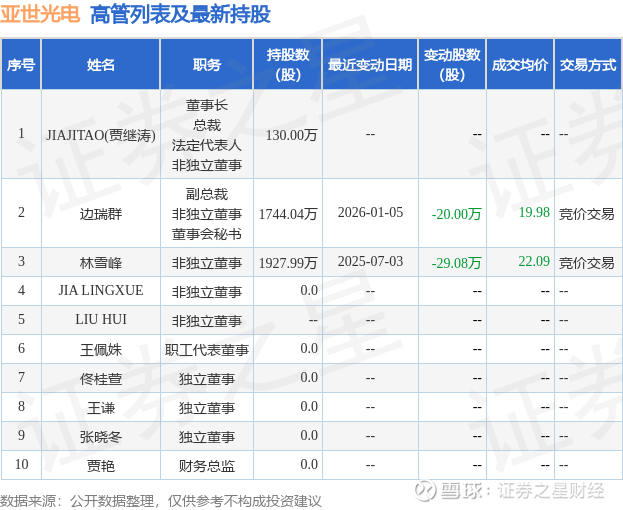Click the 成交均价 column header

pos(519,65)
